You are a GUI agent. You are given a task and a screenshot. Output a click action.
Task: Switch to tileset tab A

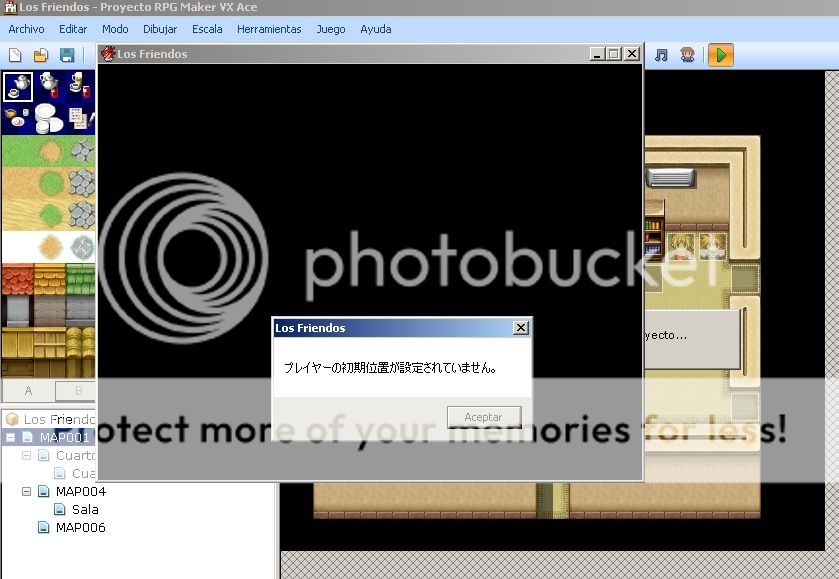[28, 391]
